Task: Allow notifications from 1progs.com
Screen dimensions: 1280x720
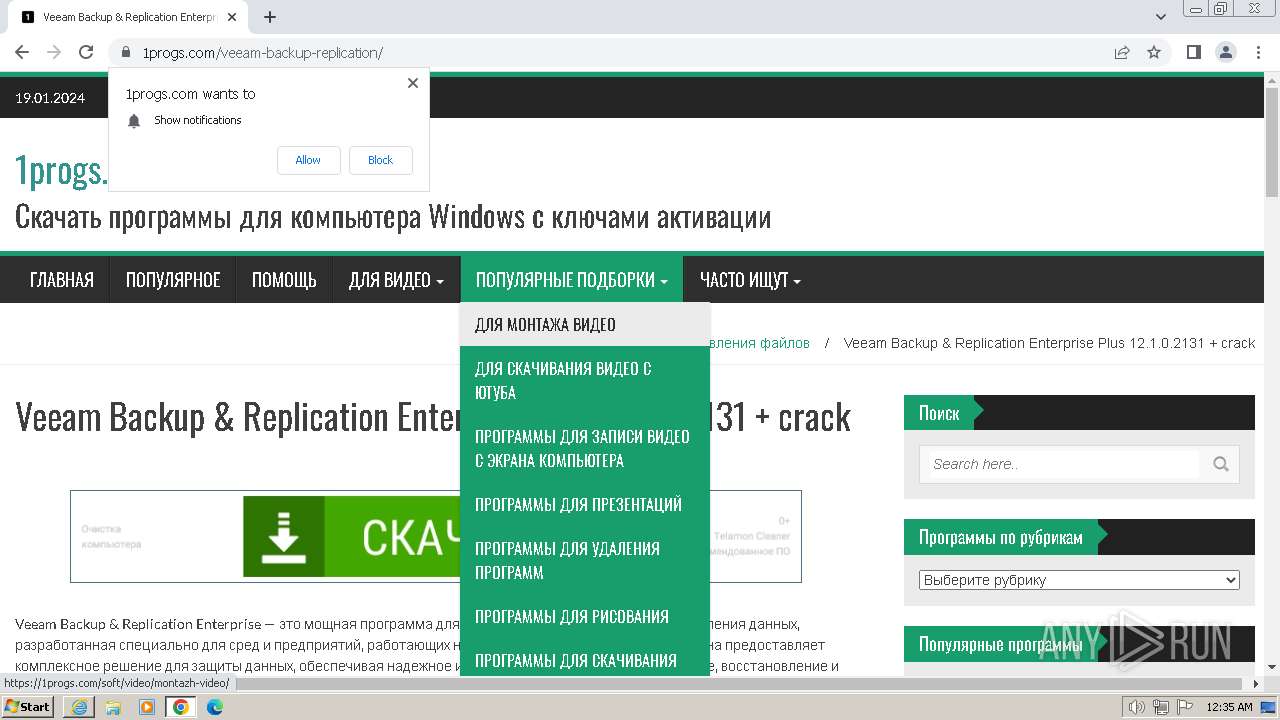Action: click(x=308, y=160)
